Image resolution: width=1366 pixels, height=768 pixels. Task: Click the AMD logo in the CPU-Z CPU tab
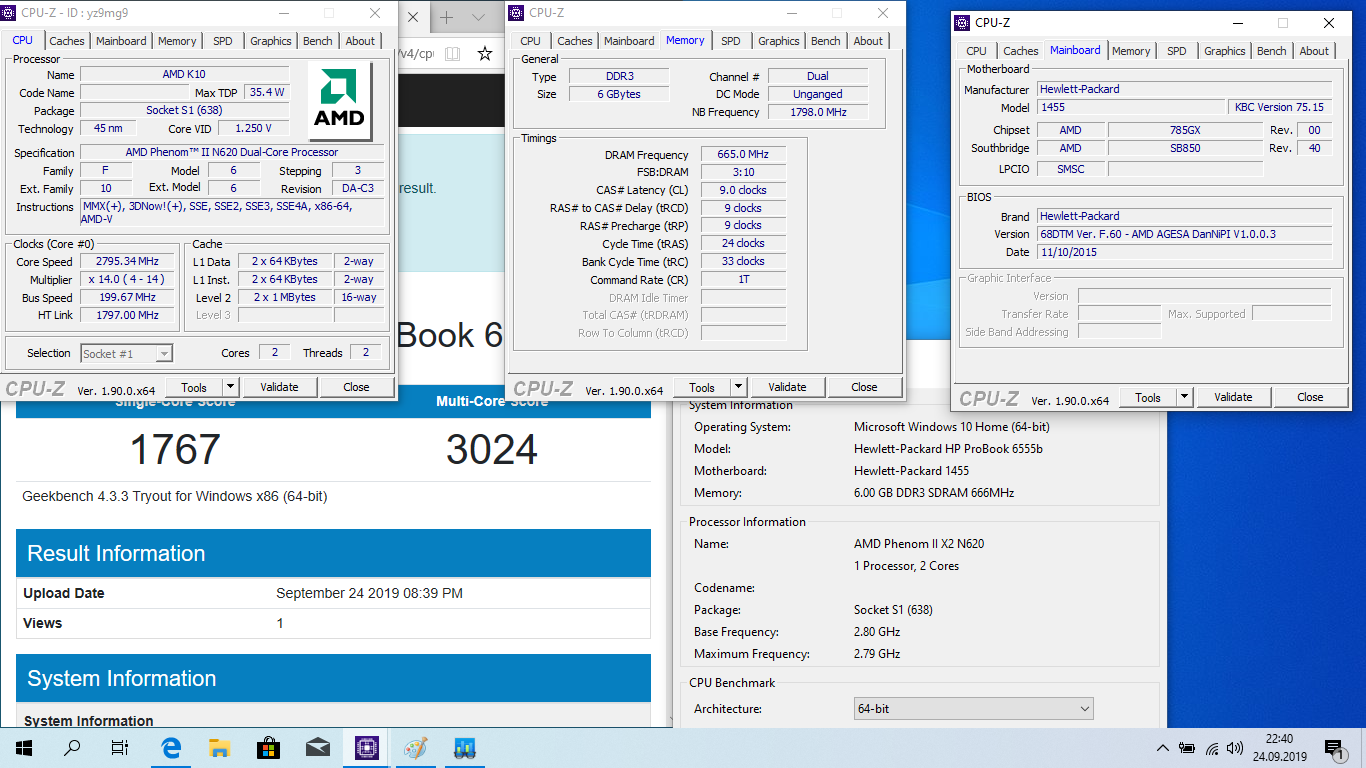(340, 102)
